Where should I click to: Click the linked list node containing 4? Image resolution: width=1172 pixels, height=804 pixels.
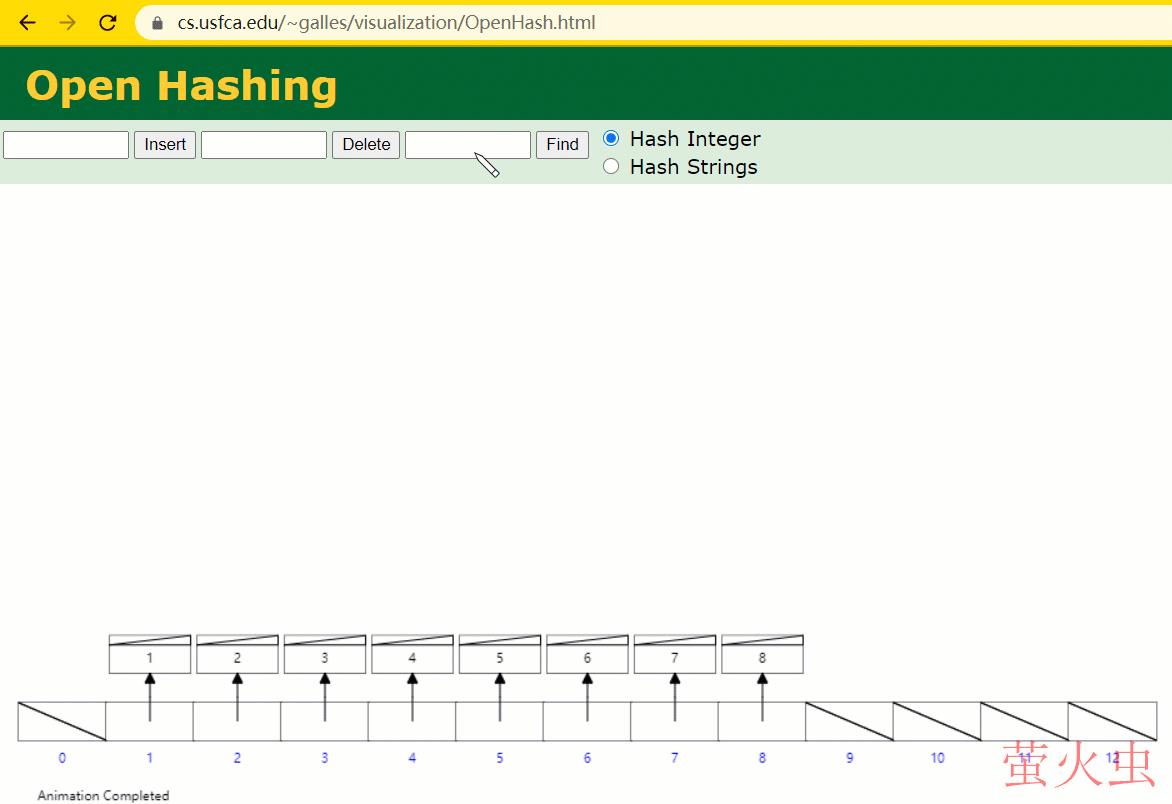412,658
